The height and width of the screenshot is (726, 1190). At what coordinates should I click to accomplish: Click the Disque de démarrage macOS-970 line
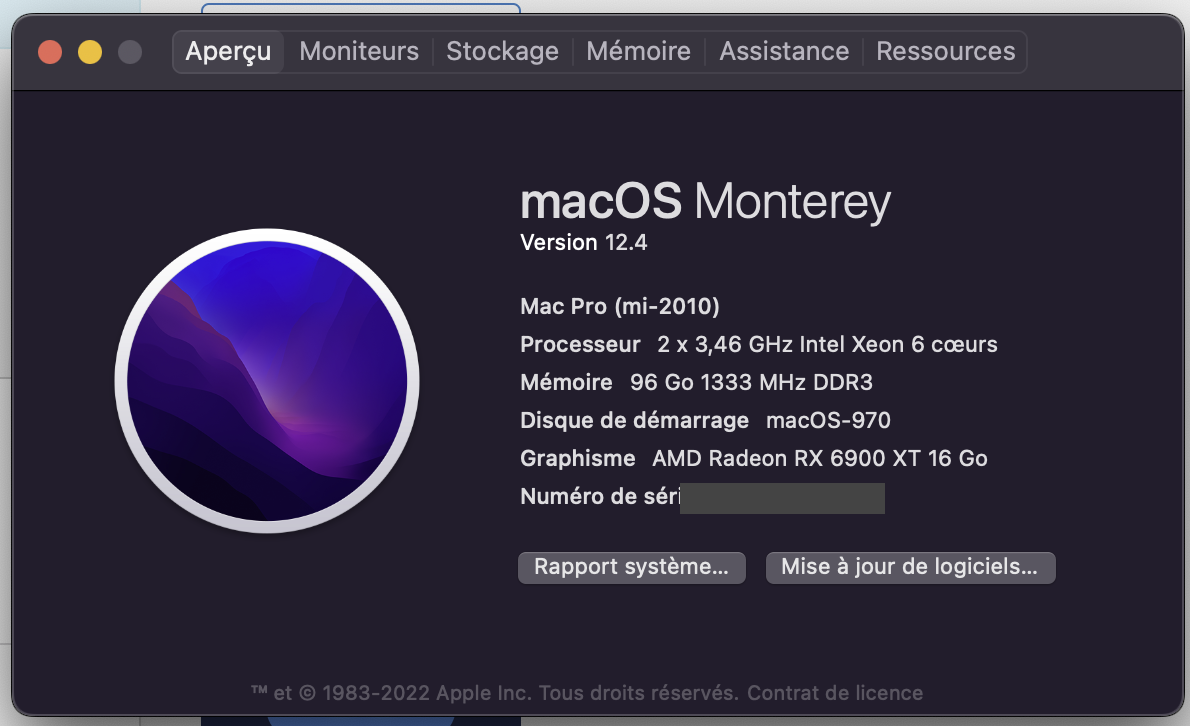[705, 420]
